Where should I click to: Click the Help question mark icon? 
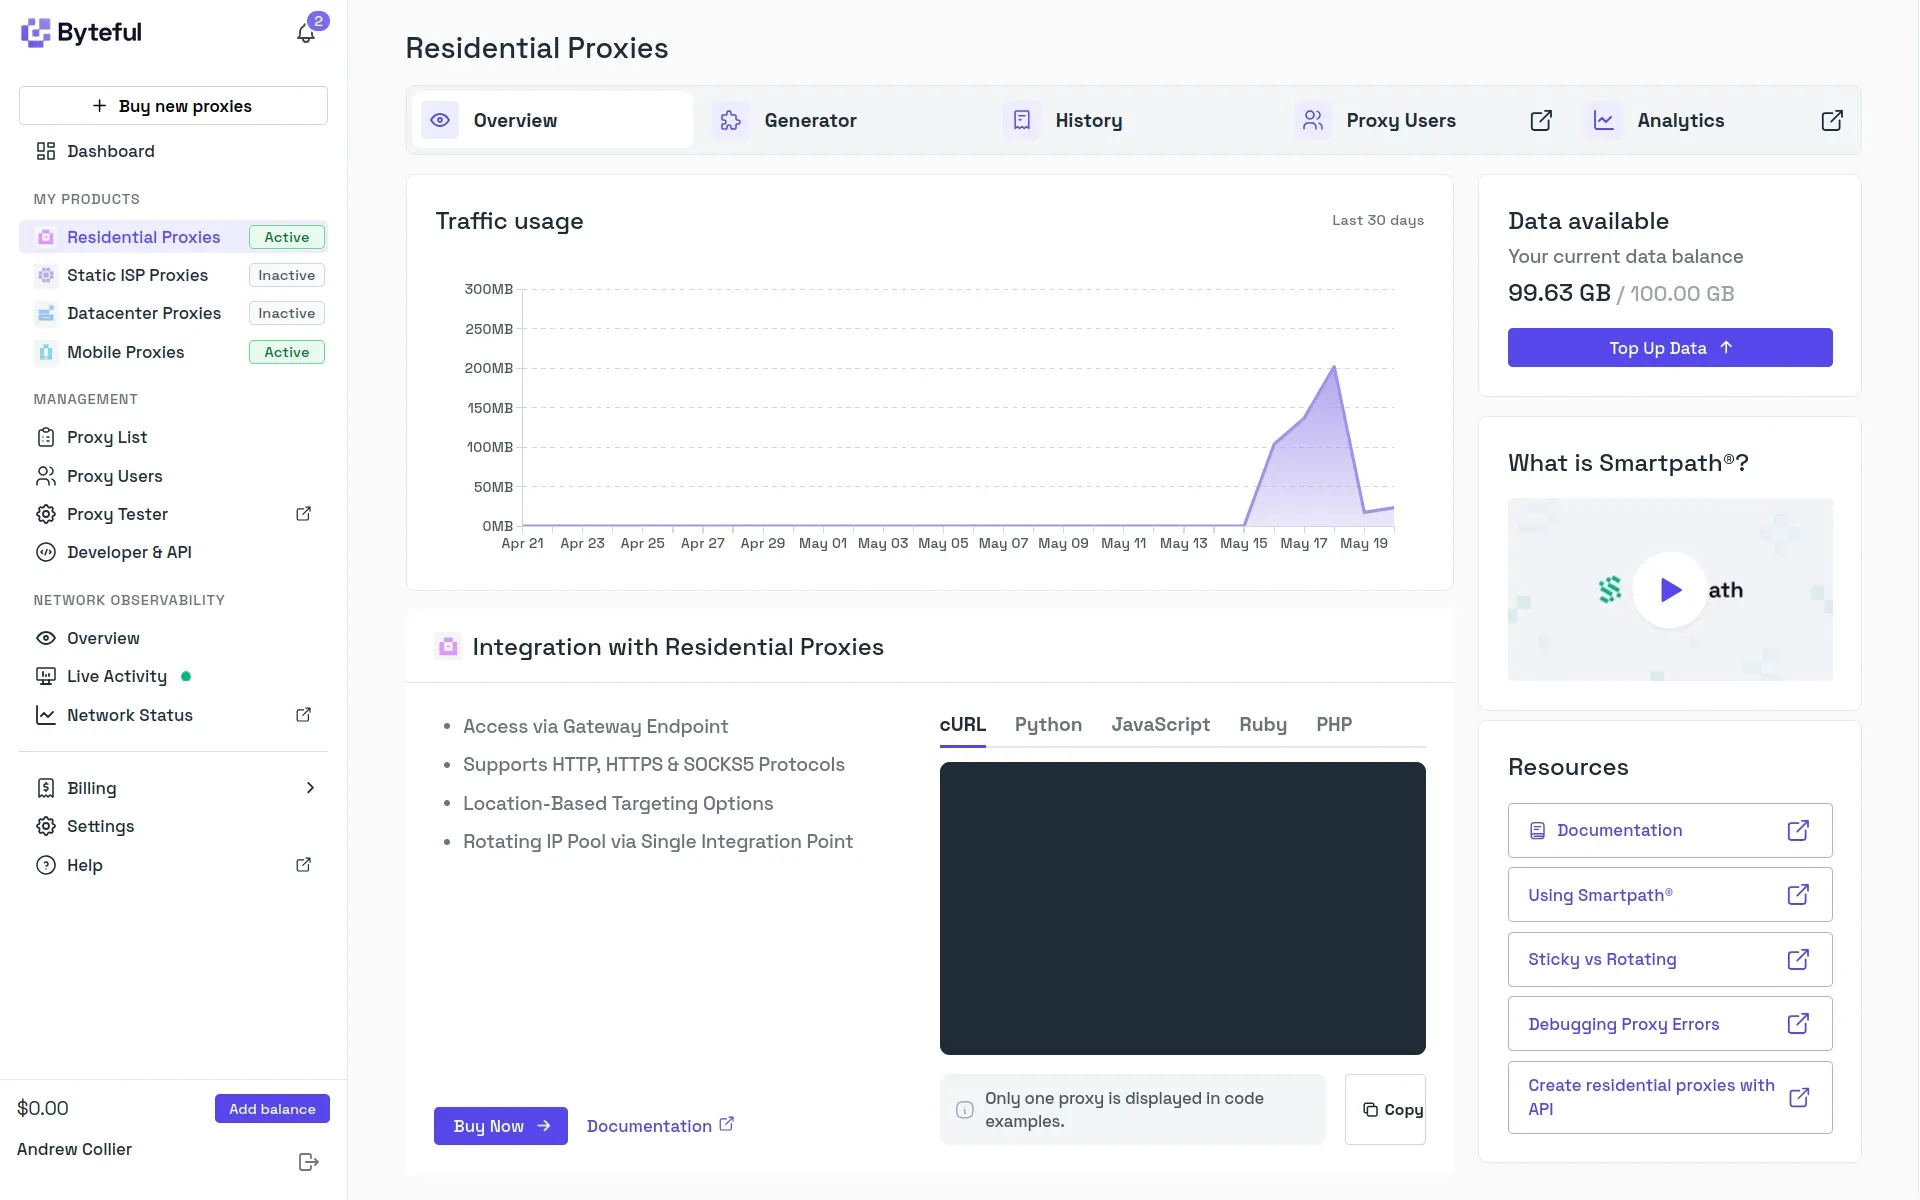46,865
